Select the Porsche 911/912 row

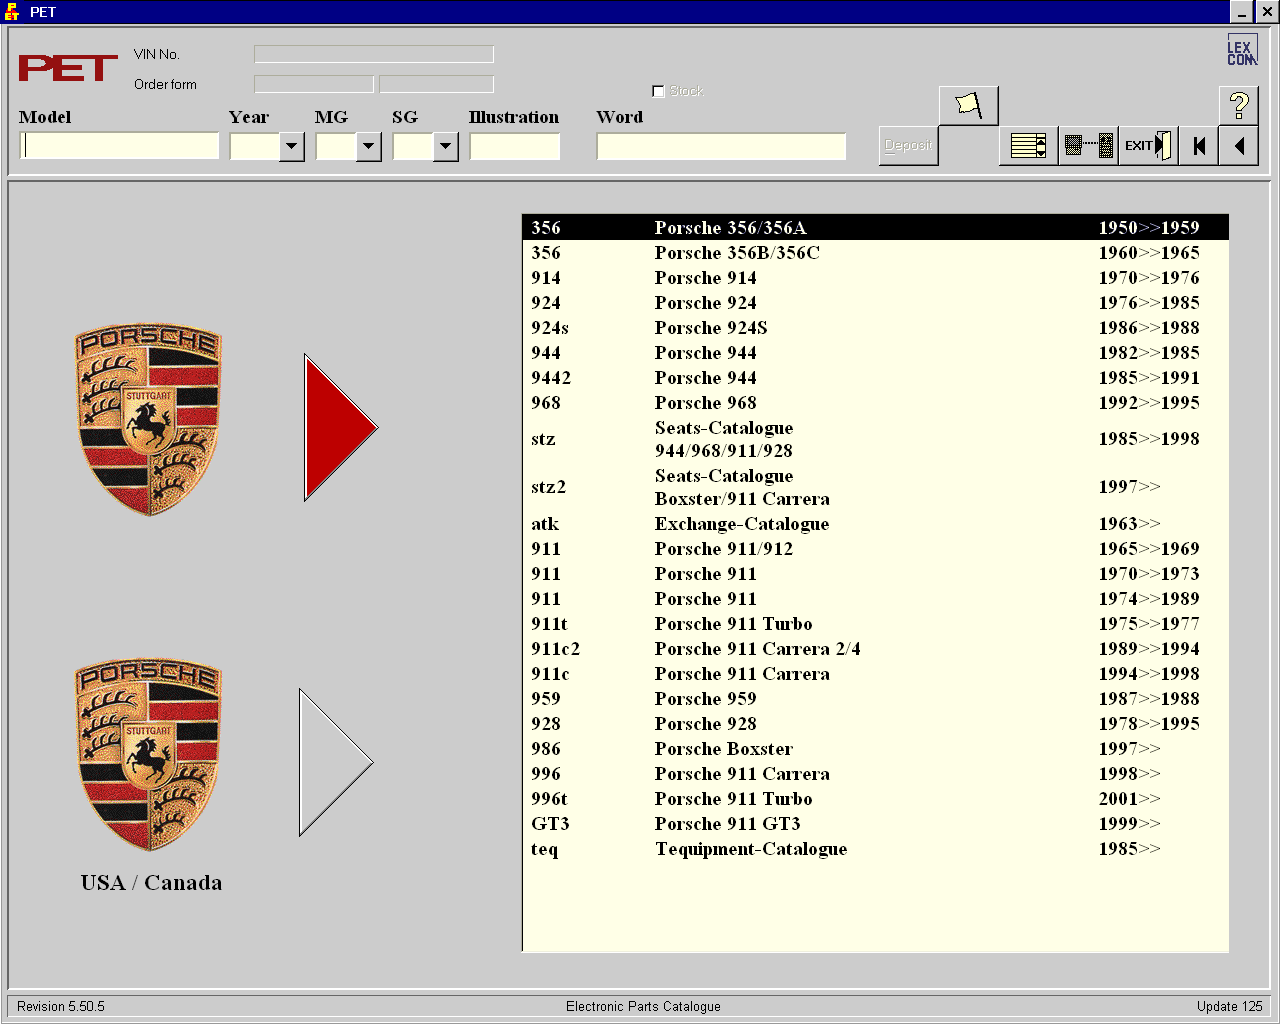(x=875, y=549)
